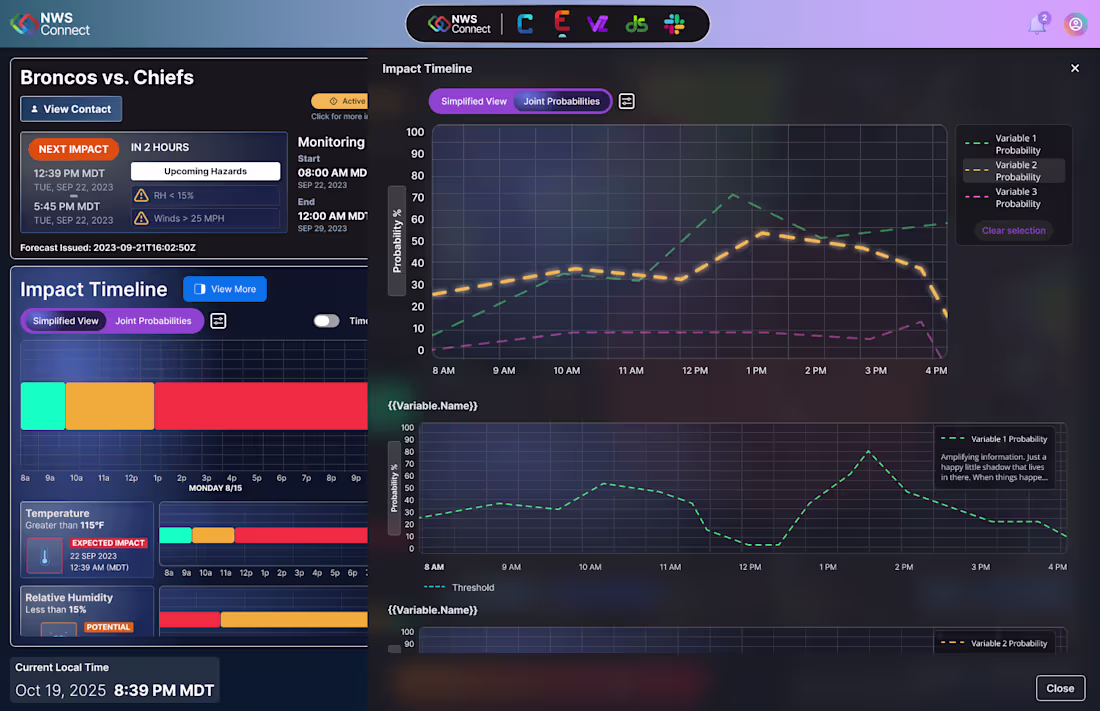The image size is (1100, 711).
Task: Click the NEXT IMPACT badge
Action: pos(73,149)
